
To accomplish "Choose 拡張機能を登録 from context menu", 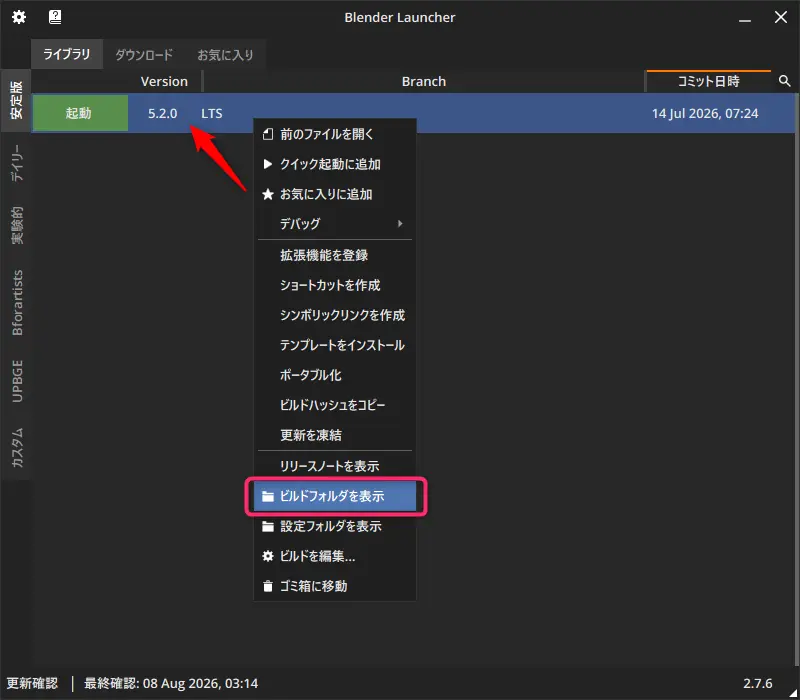I will pyautogui.click(x=335, y=255).
